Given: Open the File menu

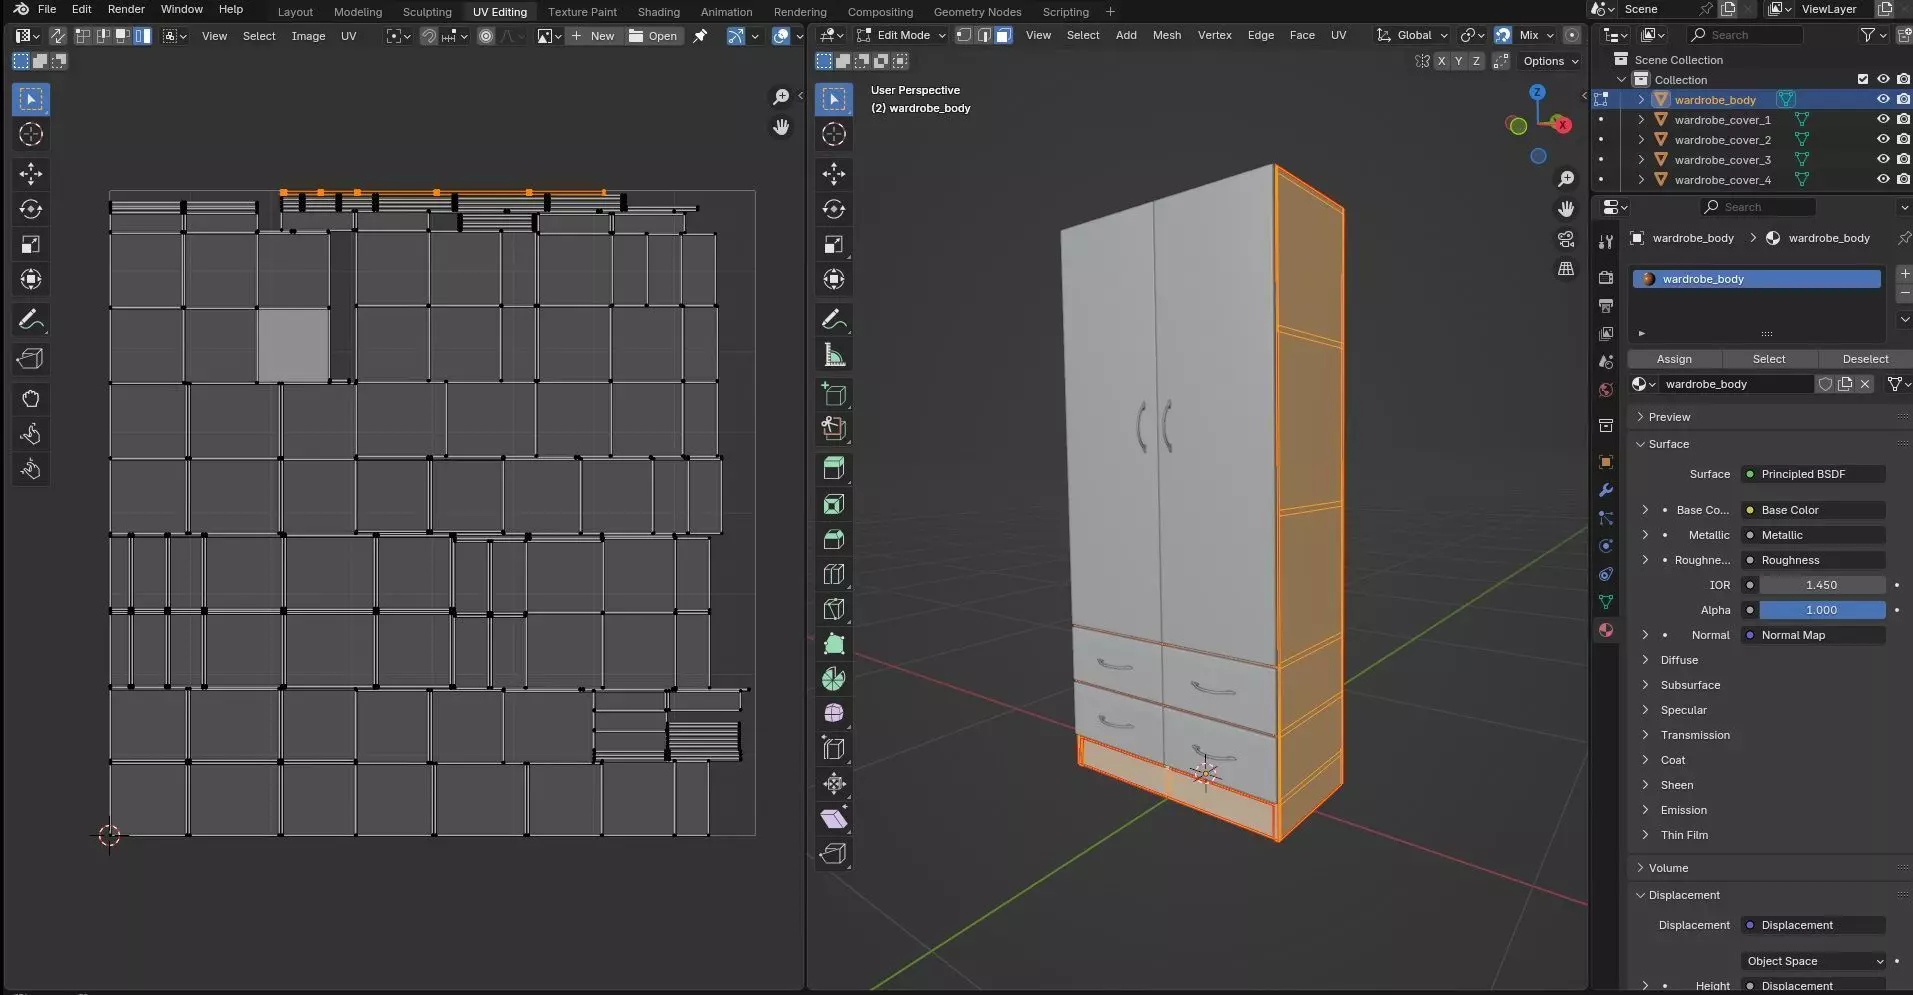Looking at the screenshot, I should pos(47,9).
